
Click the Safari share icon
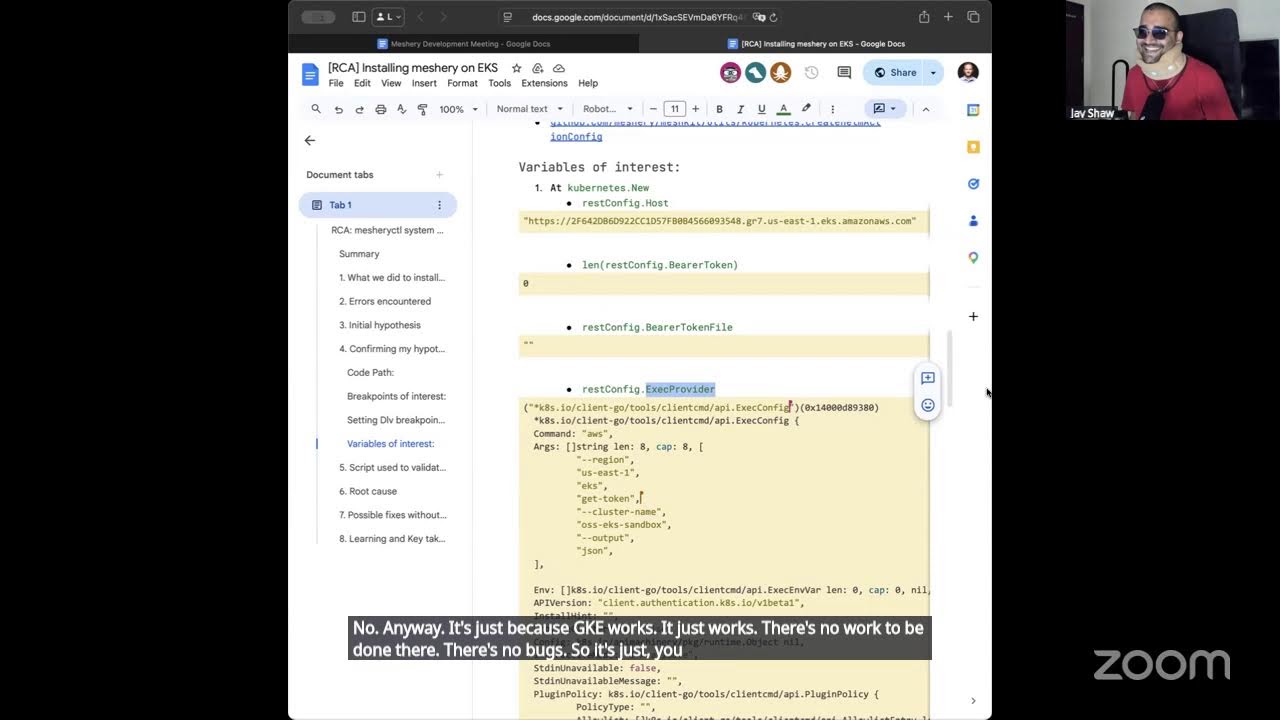point(924,17)
